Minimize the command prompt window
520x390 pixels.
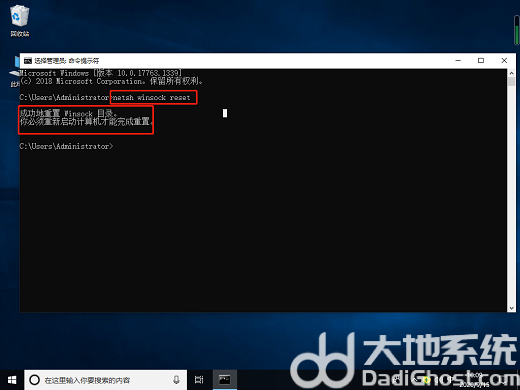point(458,61)
